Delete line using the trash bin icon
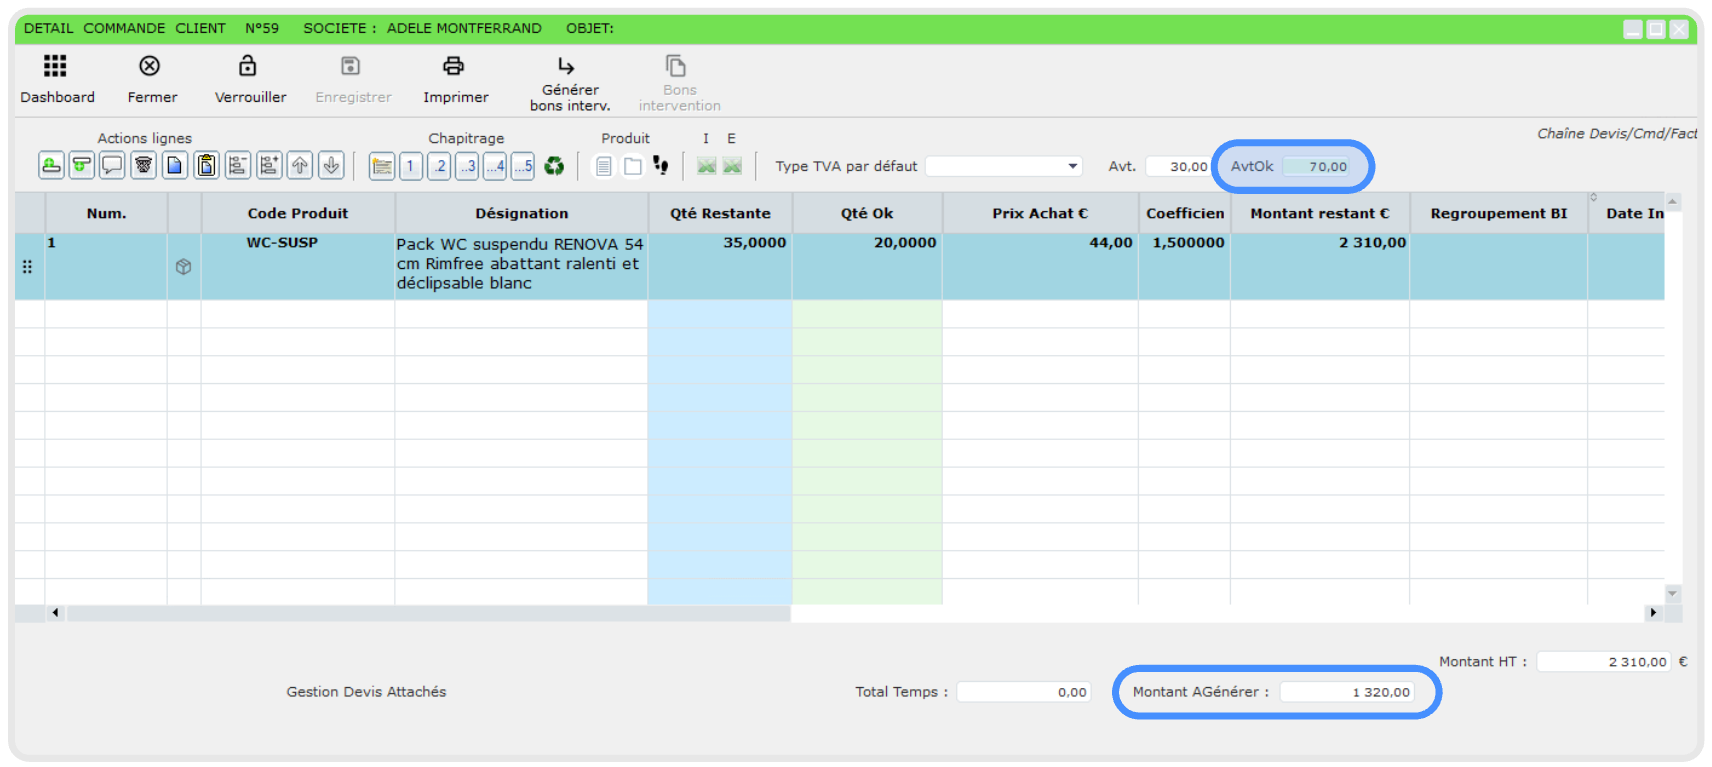Screen dimensions: 1712x767 (x=144, y=166)
